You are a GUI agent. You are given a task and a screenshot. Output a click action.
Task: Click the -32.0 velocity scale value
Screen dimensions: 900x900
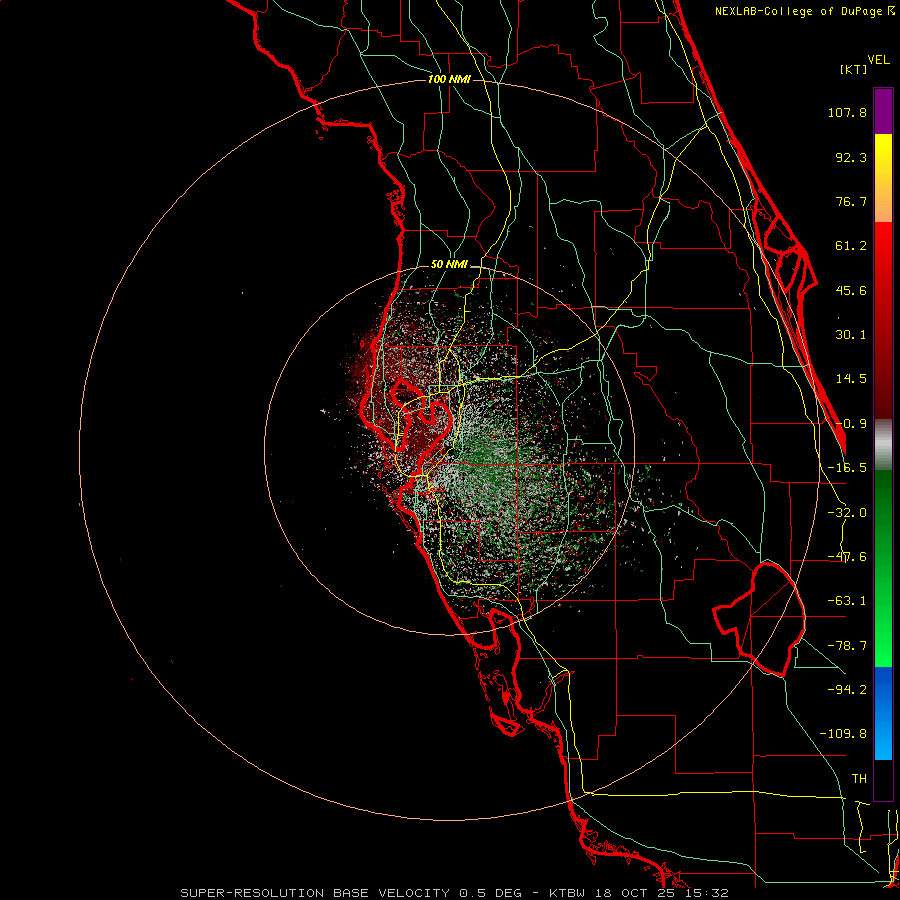[x=847, y=513]
